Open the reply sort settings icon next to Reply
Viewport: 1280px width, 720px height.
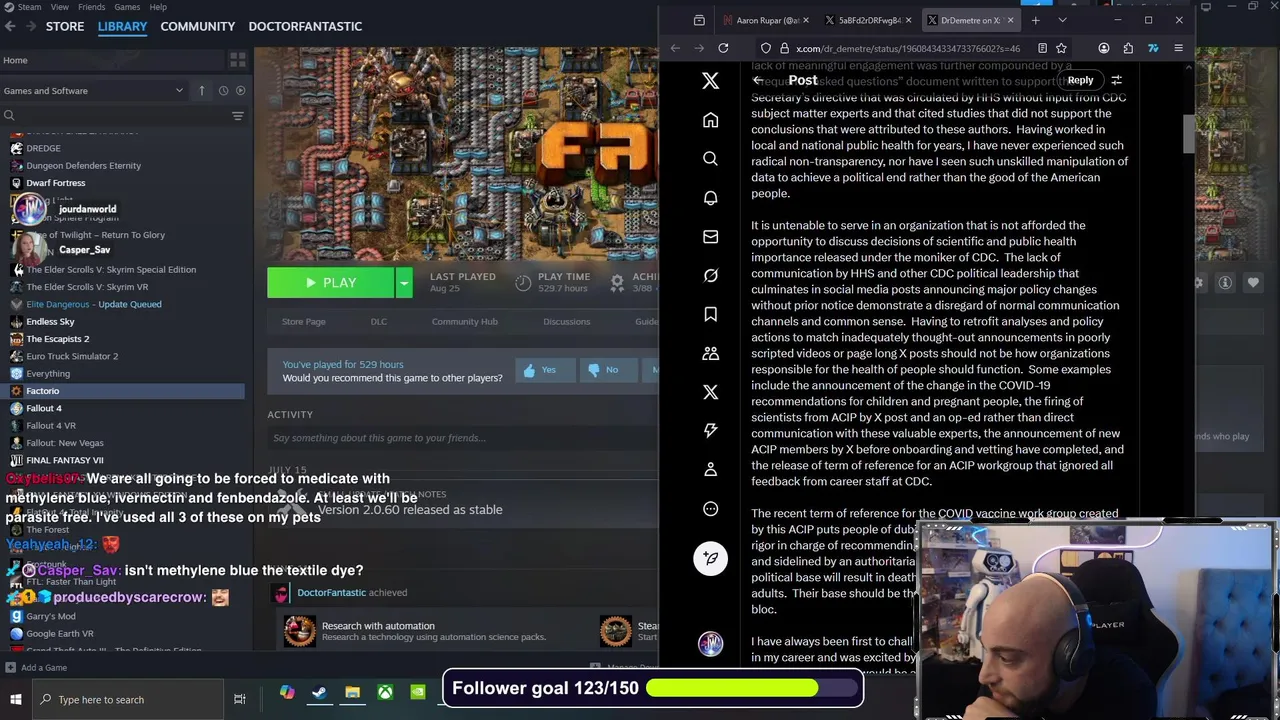[1116, 80]
